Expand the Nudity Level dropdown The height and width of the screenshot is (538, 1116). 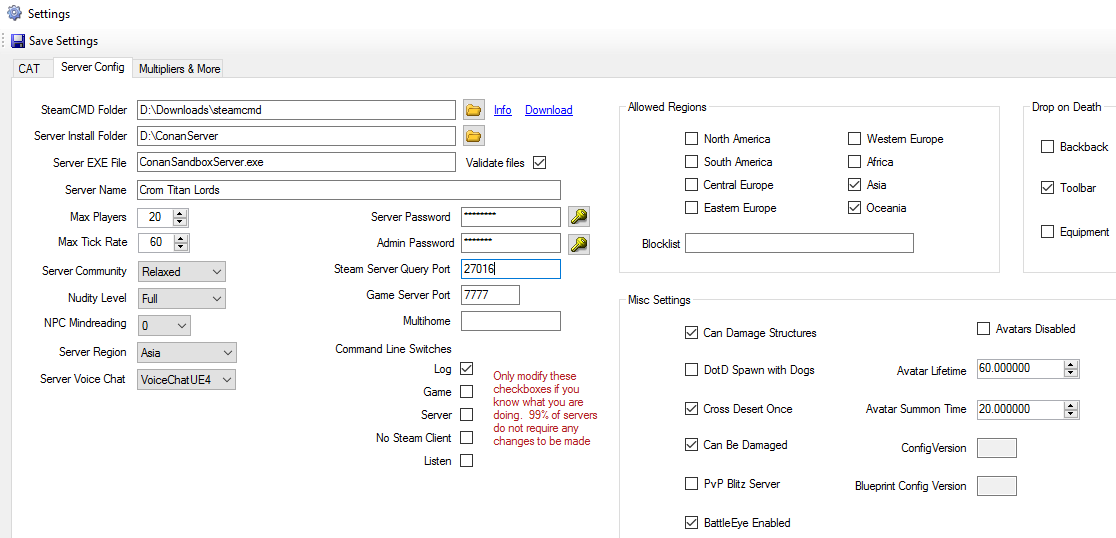tap(181, 299)
